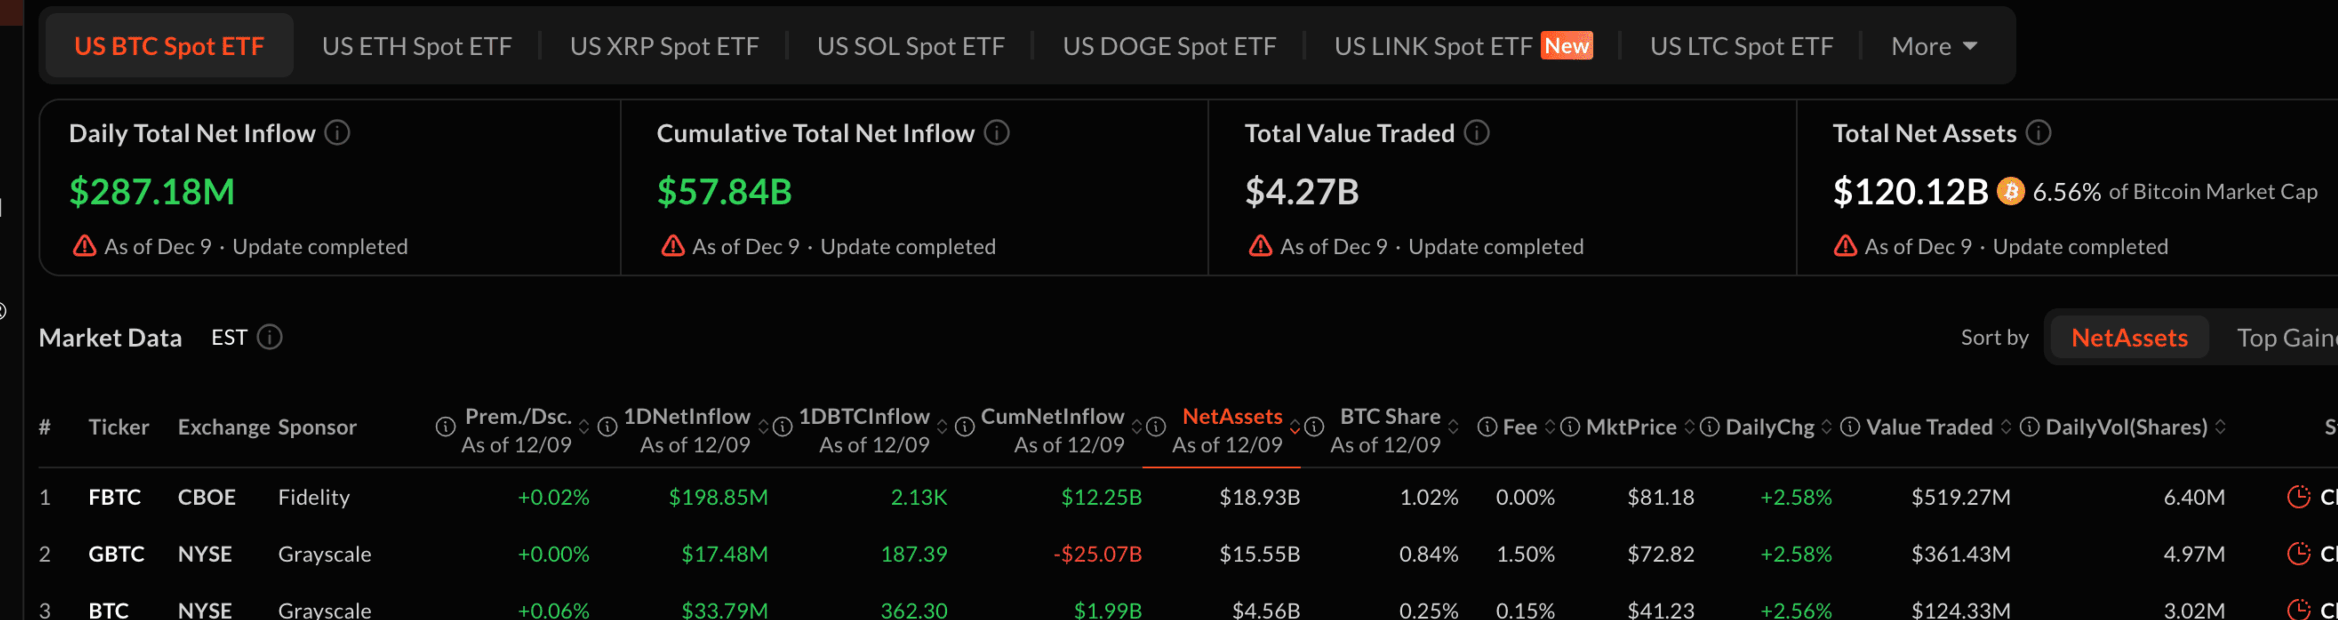Click the clock icon in the GBTC row
This screenshot has width=2338, height=620.
pyautogui.click(x=2299, y=554)
